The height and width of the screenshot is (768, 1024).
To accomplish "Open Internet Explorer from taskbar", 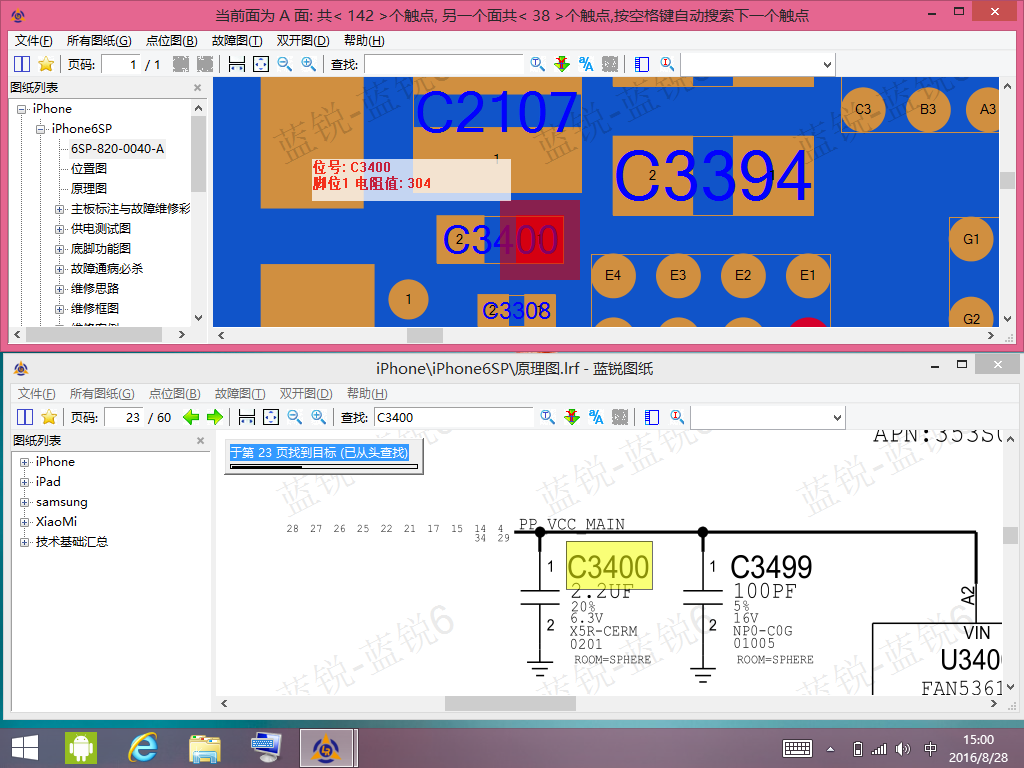I will click(x=142, y=748).
